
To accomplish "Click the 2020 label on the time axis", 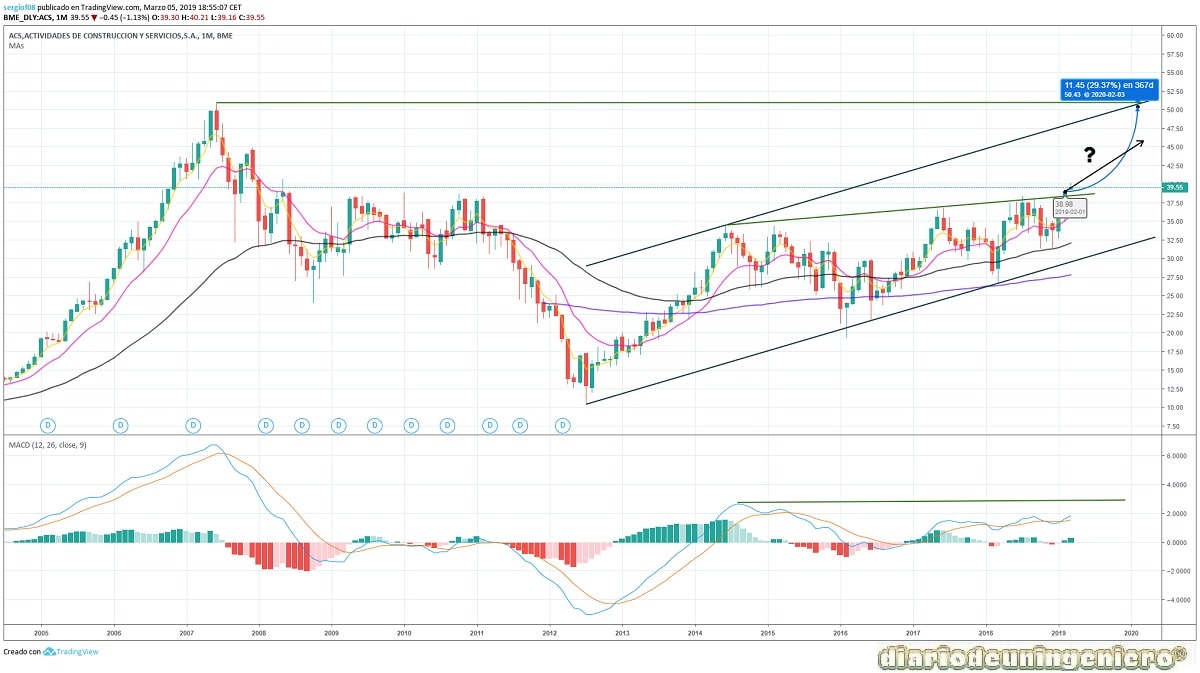I will click(x=1131, y=633).
